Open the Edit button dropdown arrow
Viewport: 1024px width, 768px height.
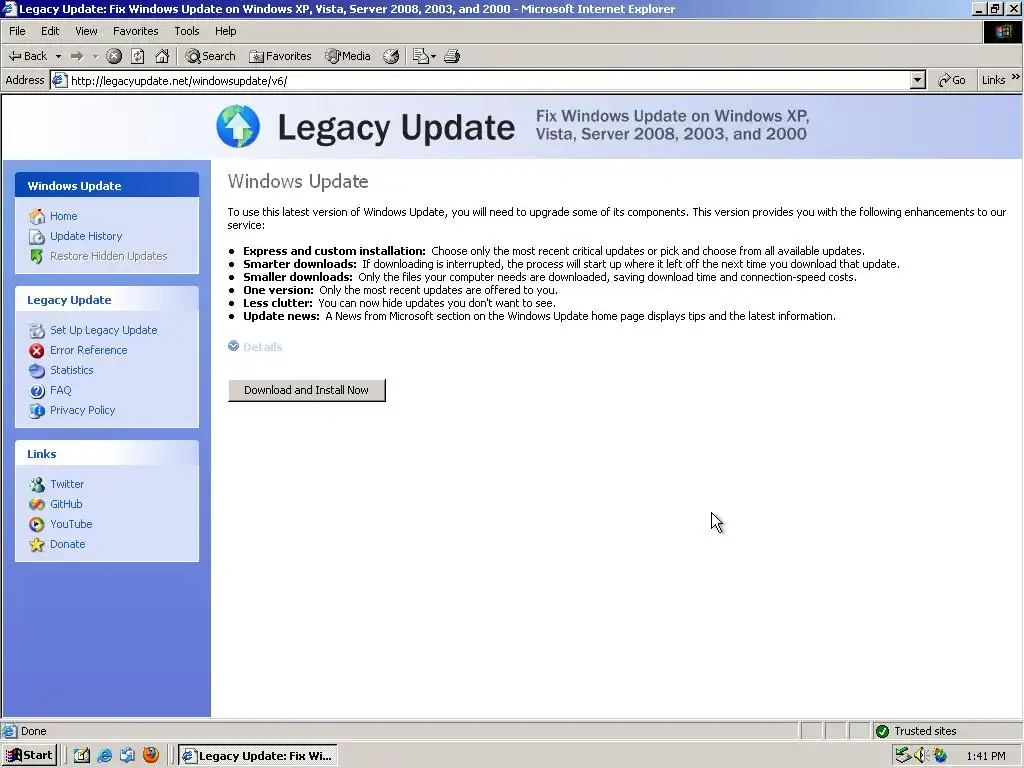434,56
